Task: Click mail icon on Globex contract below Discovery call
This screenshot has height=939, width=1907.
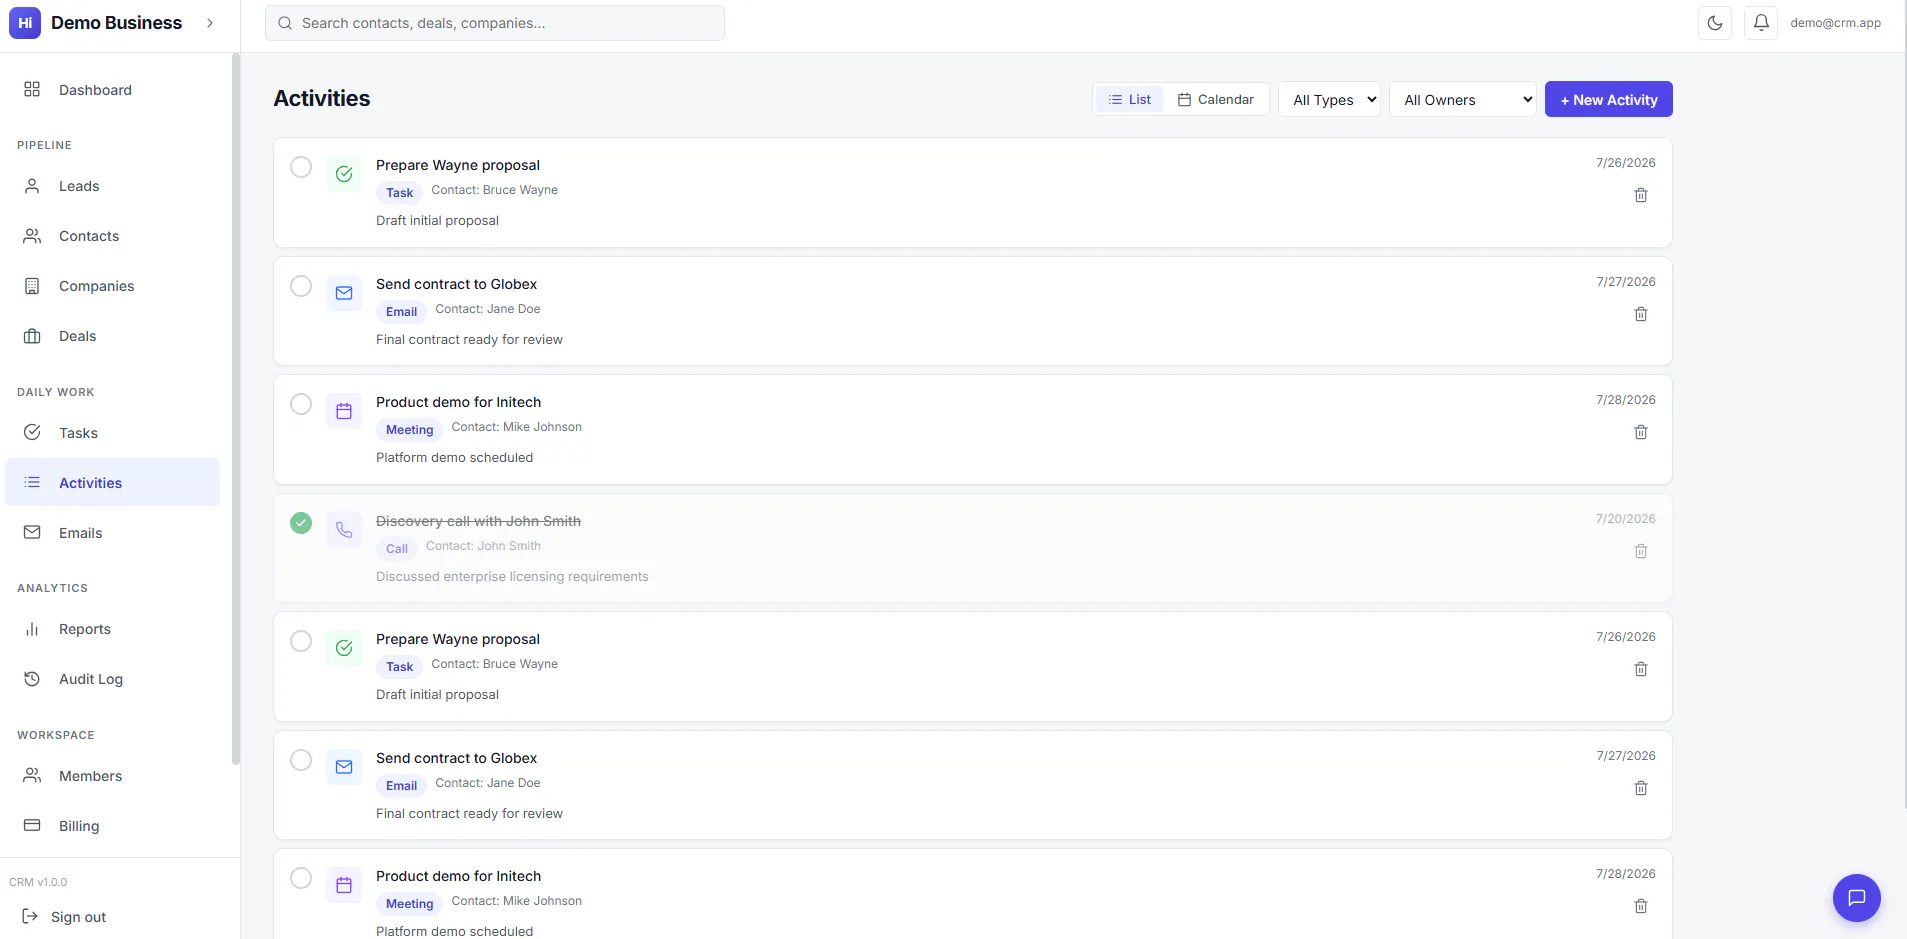Action: click(344, 767)
